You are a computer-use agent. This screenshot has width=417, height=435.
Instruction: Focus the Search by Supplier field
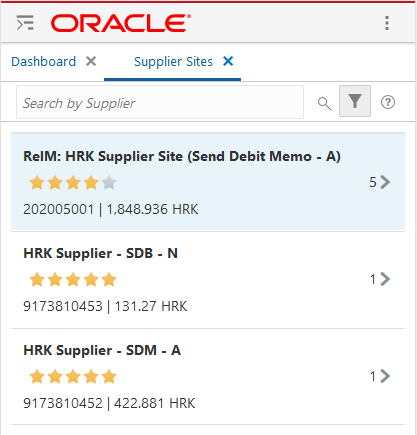click(160, 102)
